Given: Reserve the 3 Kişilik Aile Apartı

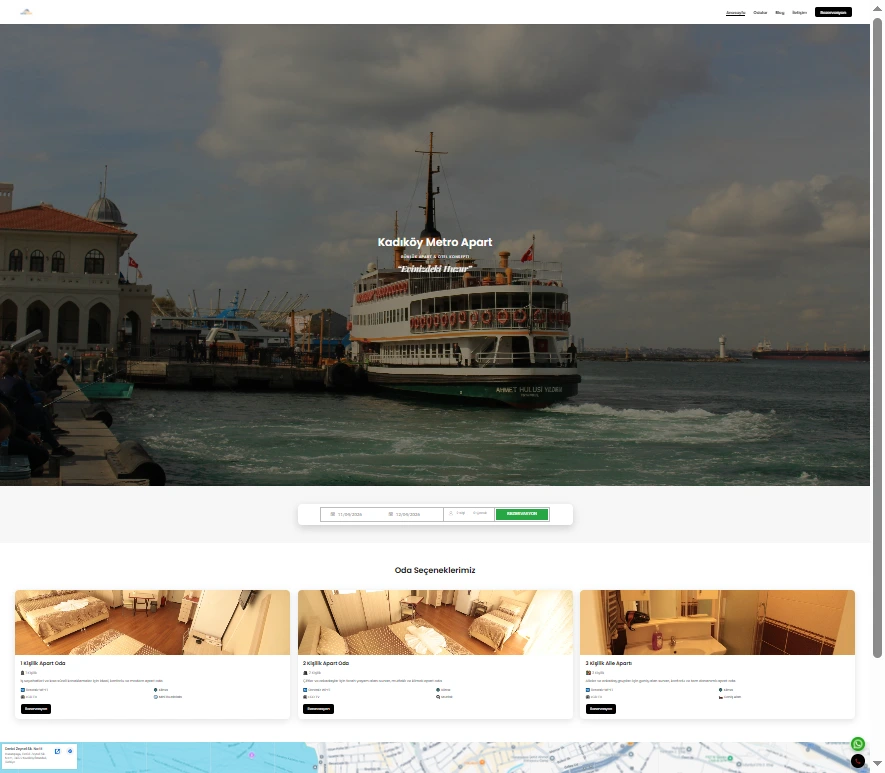Looking at the screenshot, I should (x=601, y=709).
